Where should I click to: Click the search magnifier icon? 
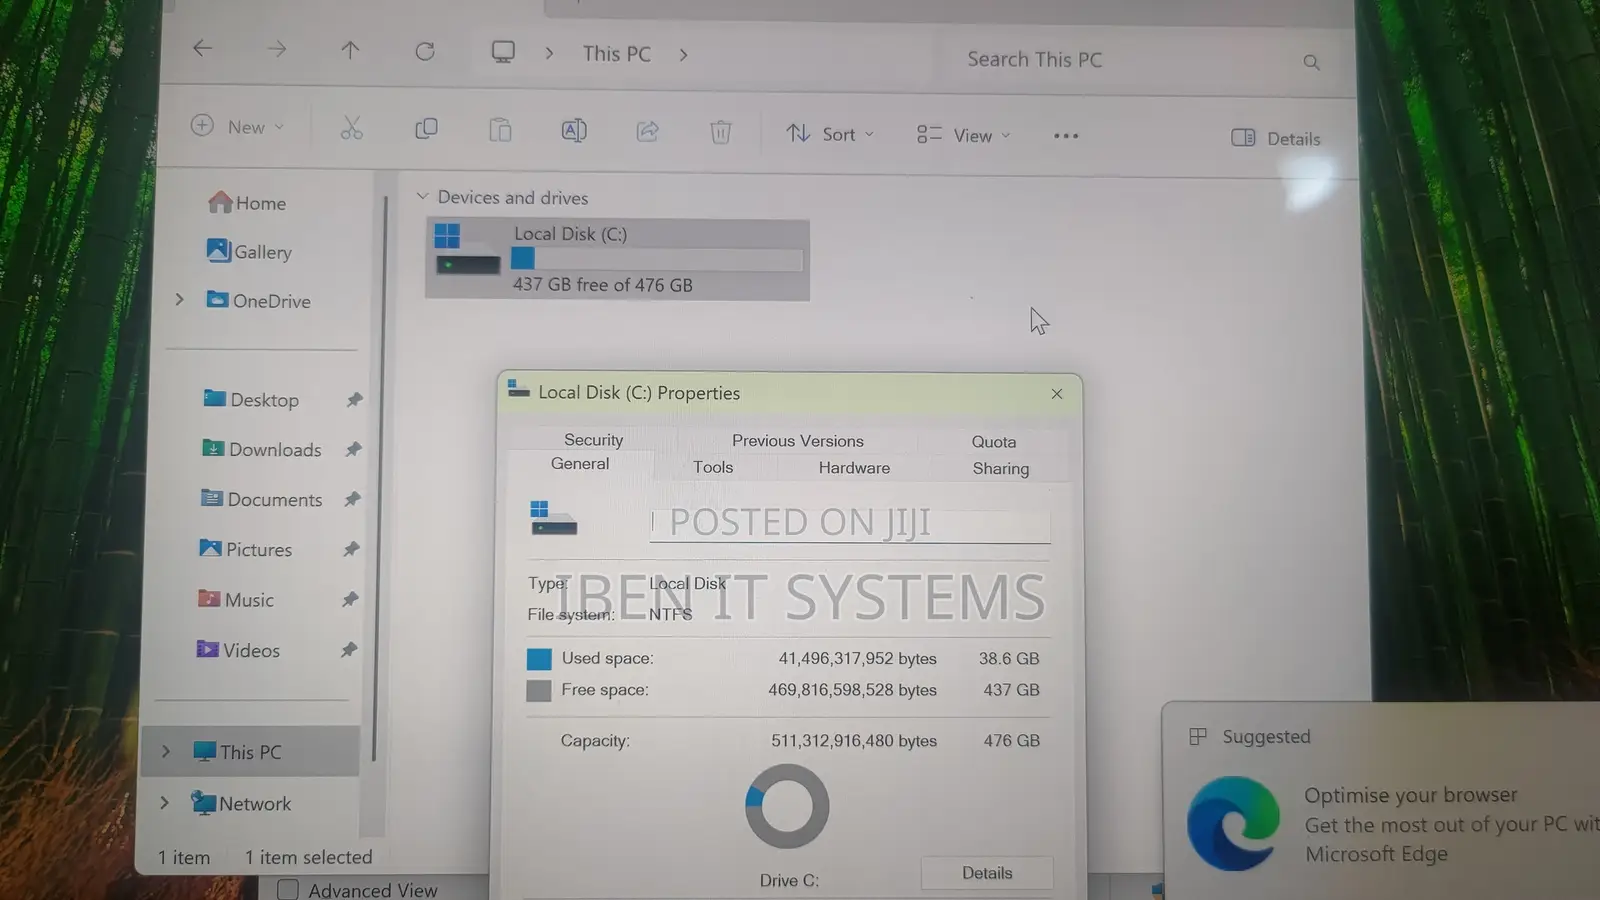click(x=1311, y=62)
